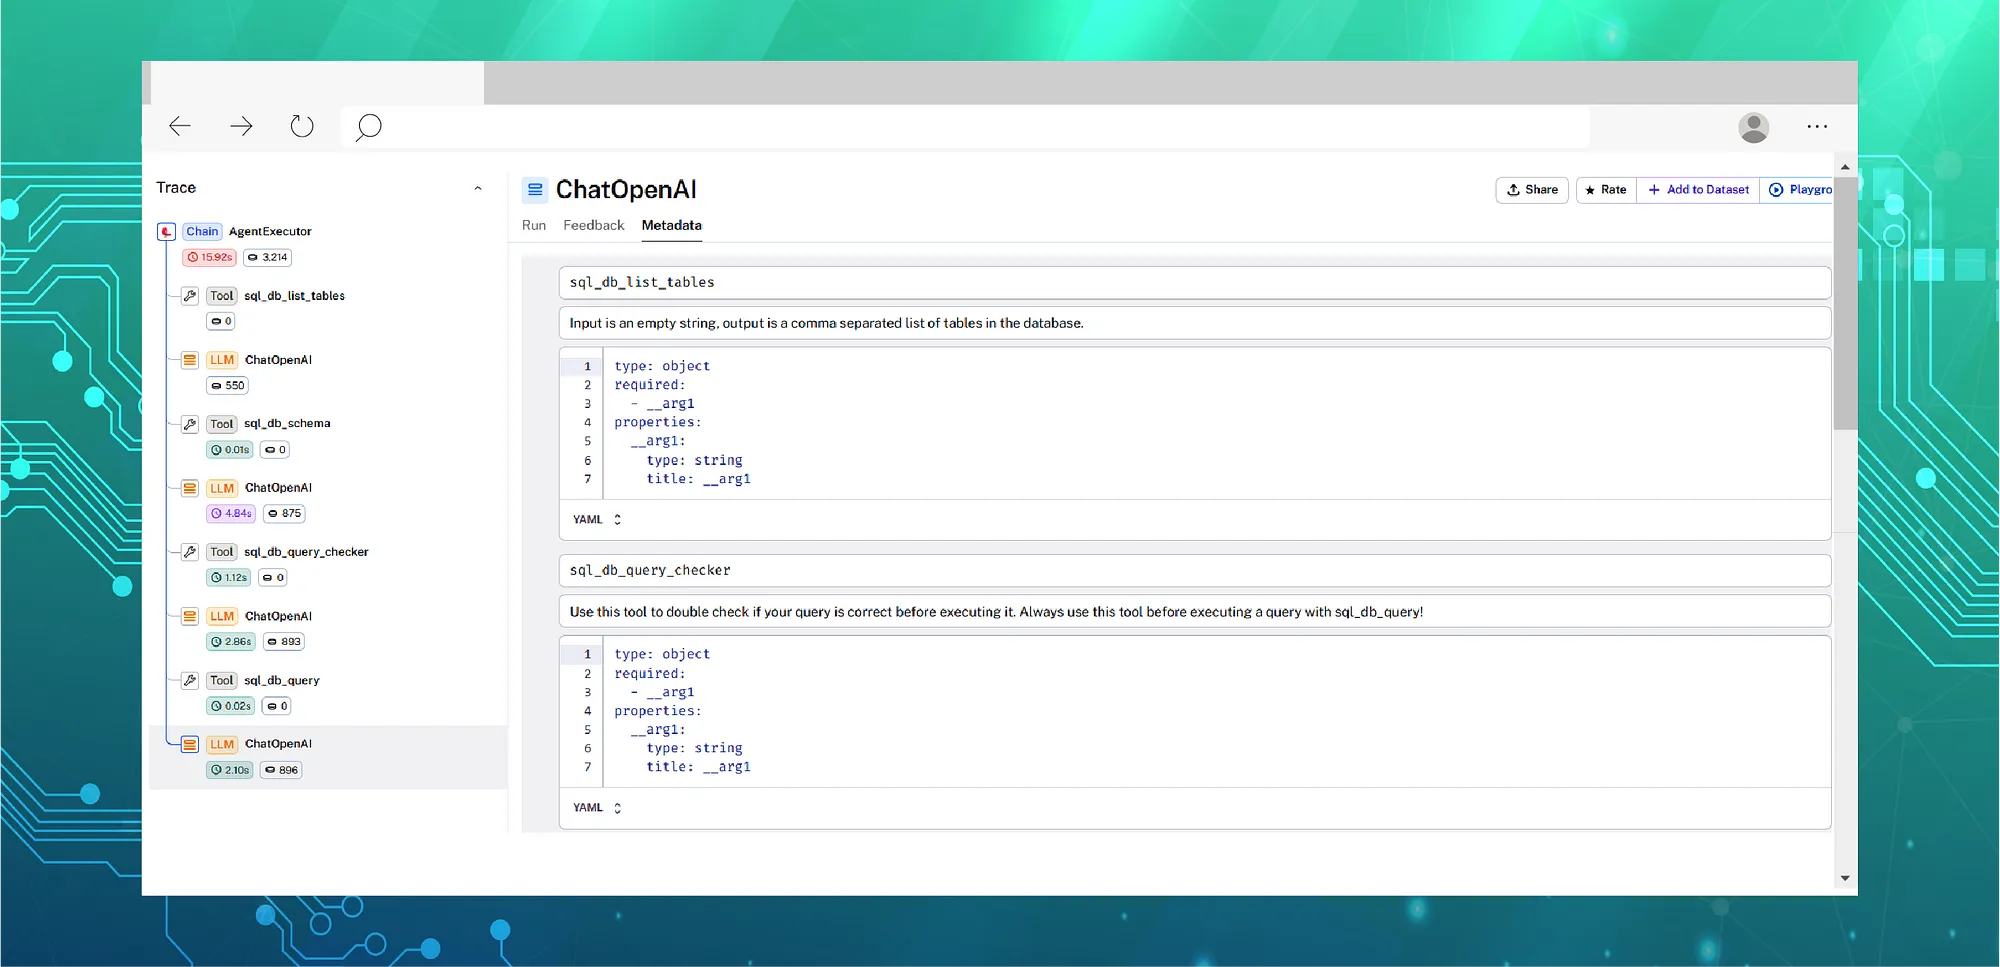This screenshot has height=967, width=2000.
Task: Click wrench icon beside sql_db_query_checker tool
Action: pyautogui.click(x=190, y=552)
